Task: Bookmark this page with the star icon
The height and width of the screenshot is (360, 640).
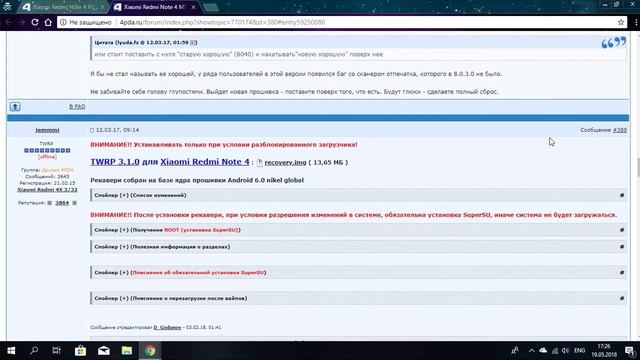Action: point(621,22)
